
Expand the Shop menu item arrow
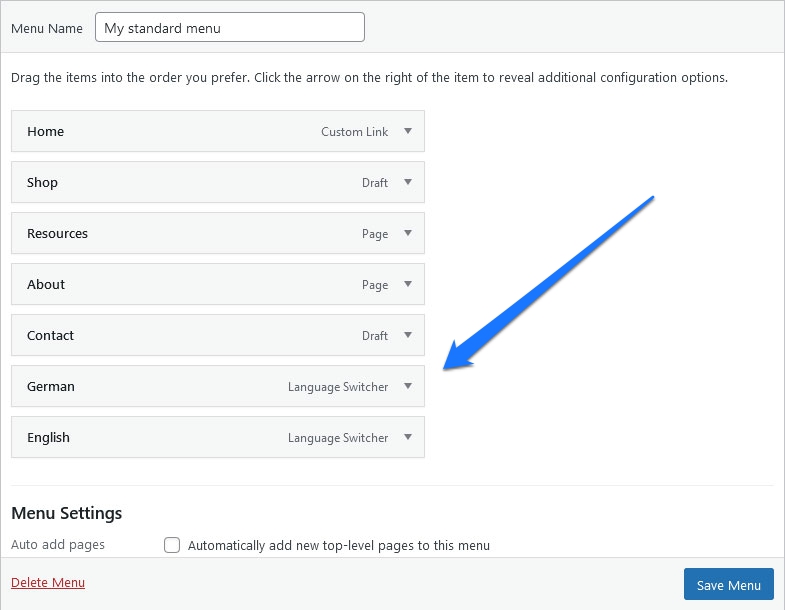pyautogui.click(x=408, y=182)
